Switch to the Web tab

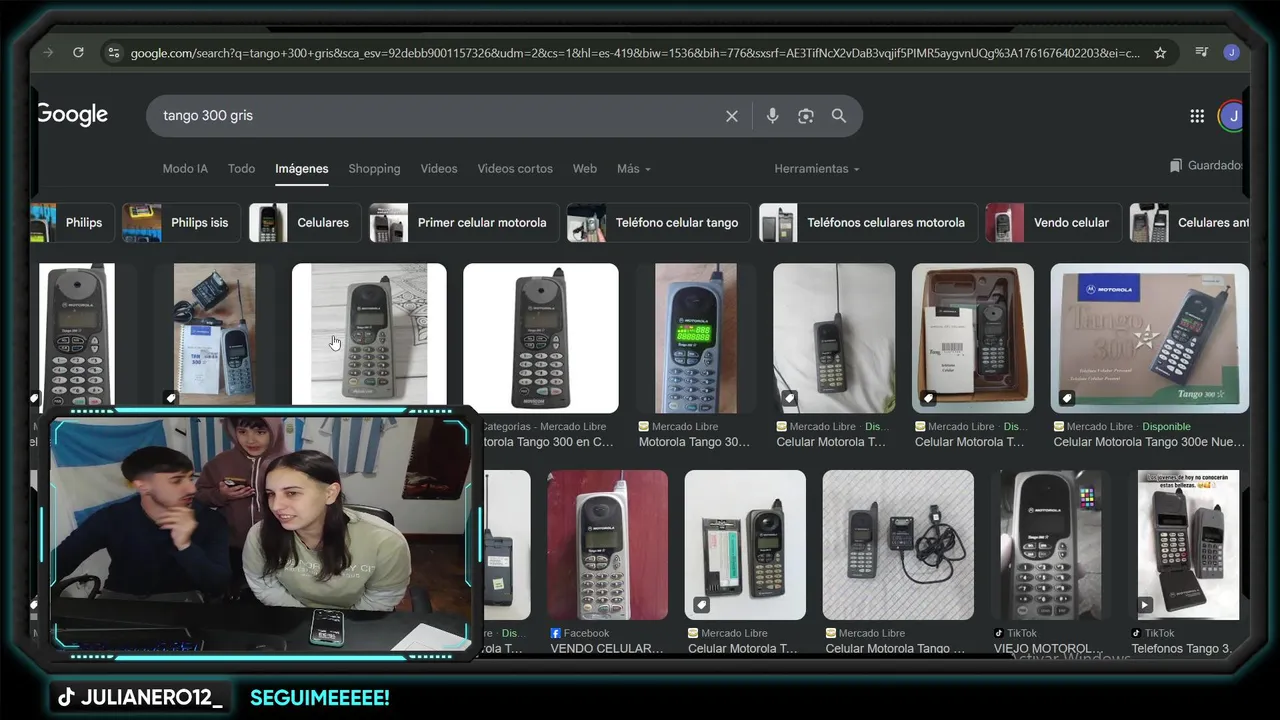pos(585,168)
